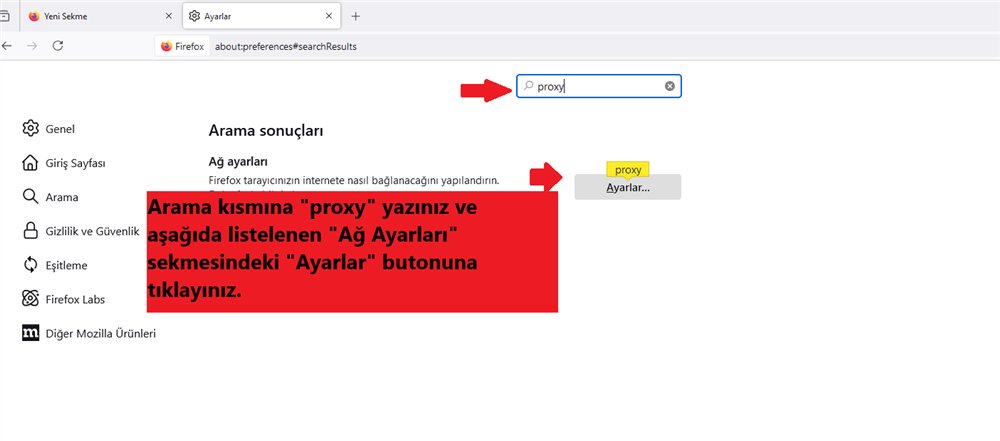Open the Arama settings category
The width and height of the screenshot is (1000, 441).
[50, 197]
